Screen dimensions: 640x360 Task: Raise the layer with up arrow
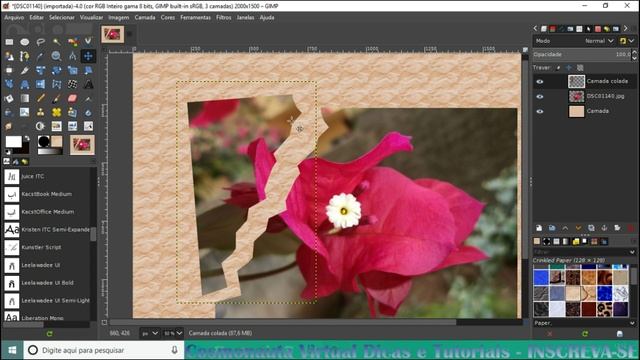(x=565, y=228)
